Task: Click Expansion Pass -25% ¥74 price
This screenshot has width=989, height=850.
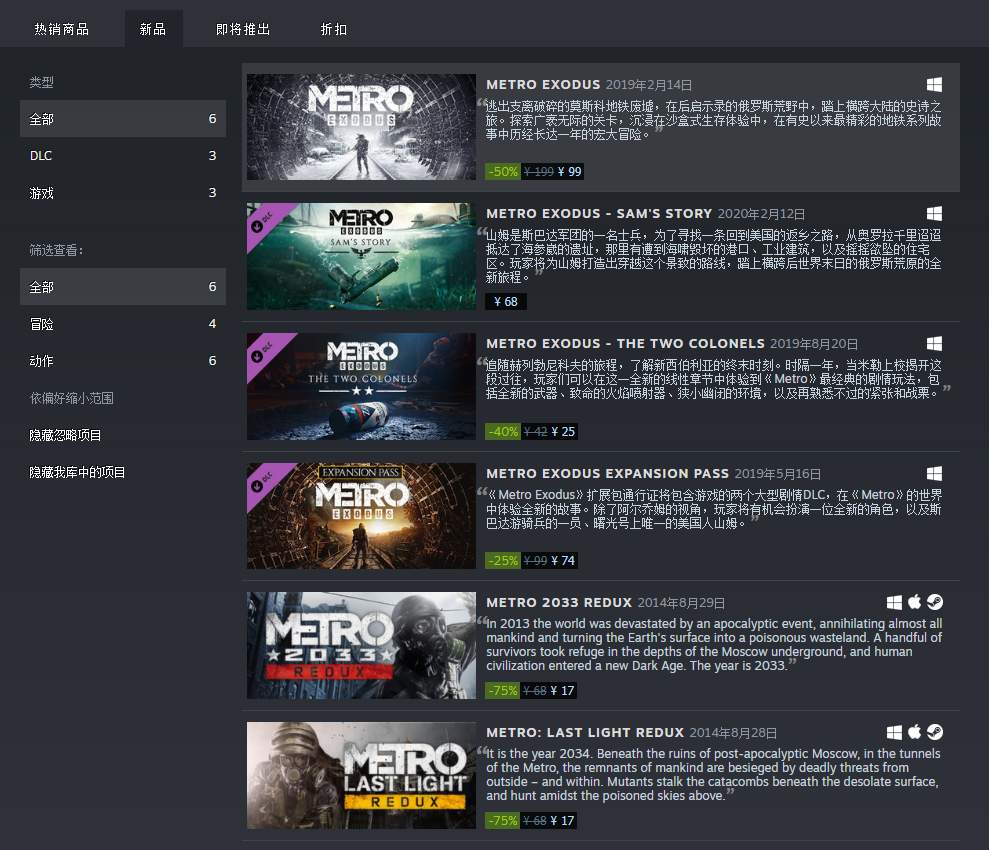Action: click(x=532, y=561)
